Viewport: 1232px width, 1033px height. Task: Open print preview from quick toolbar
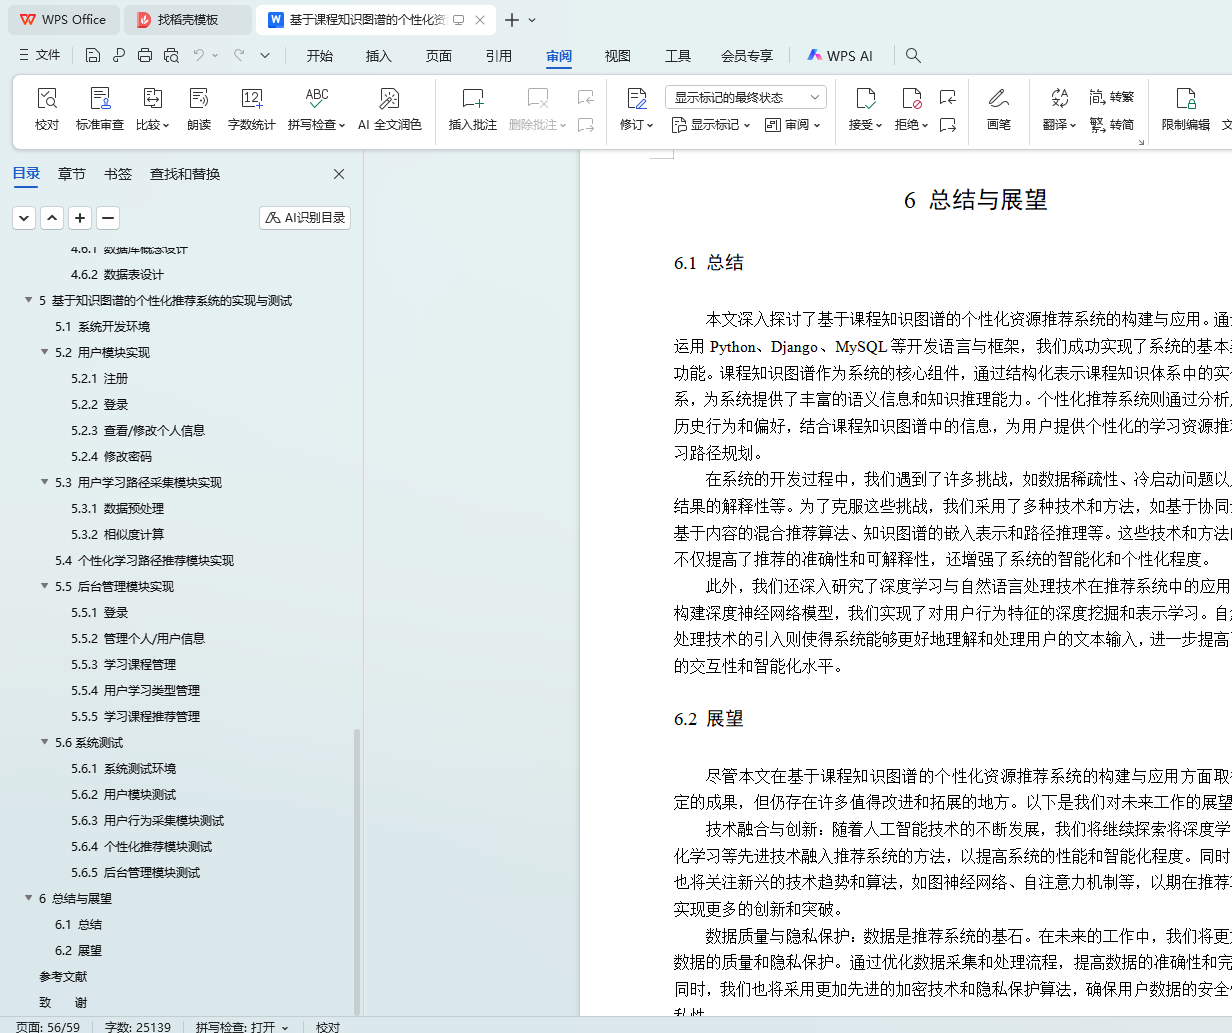171,55
